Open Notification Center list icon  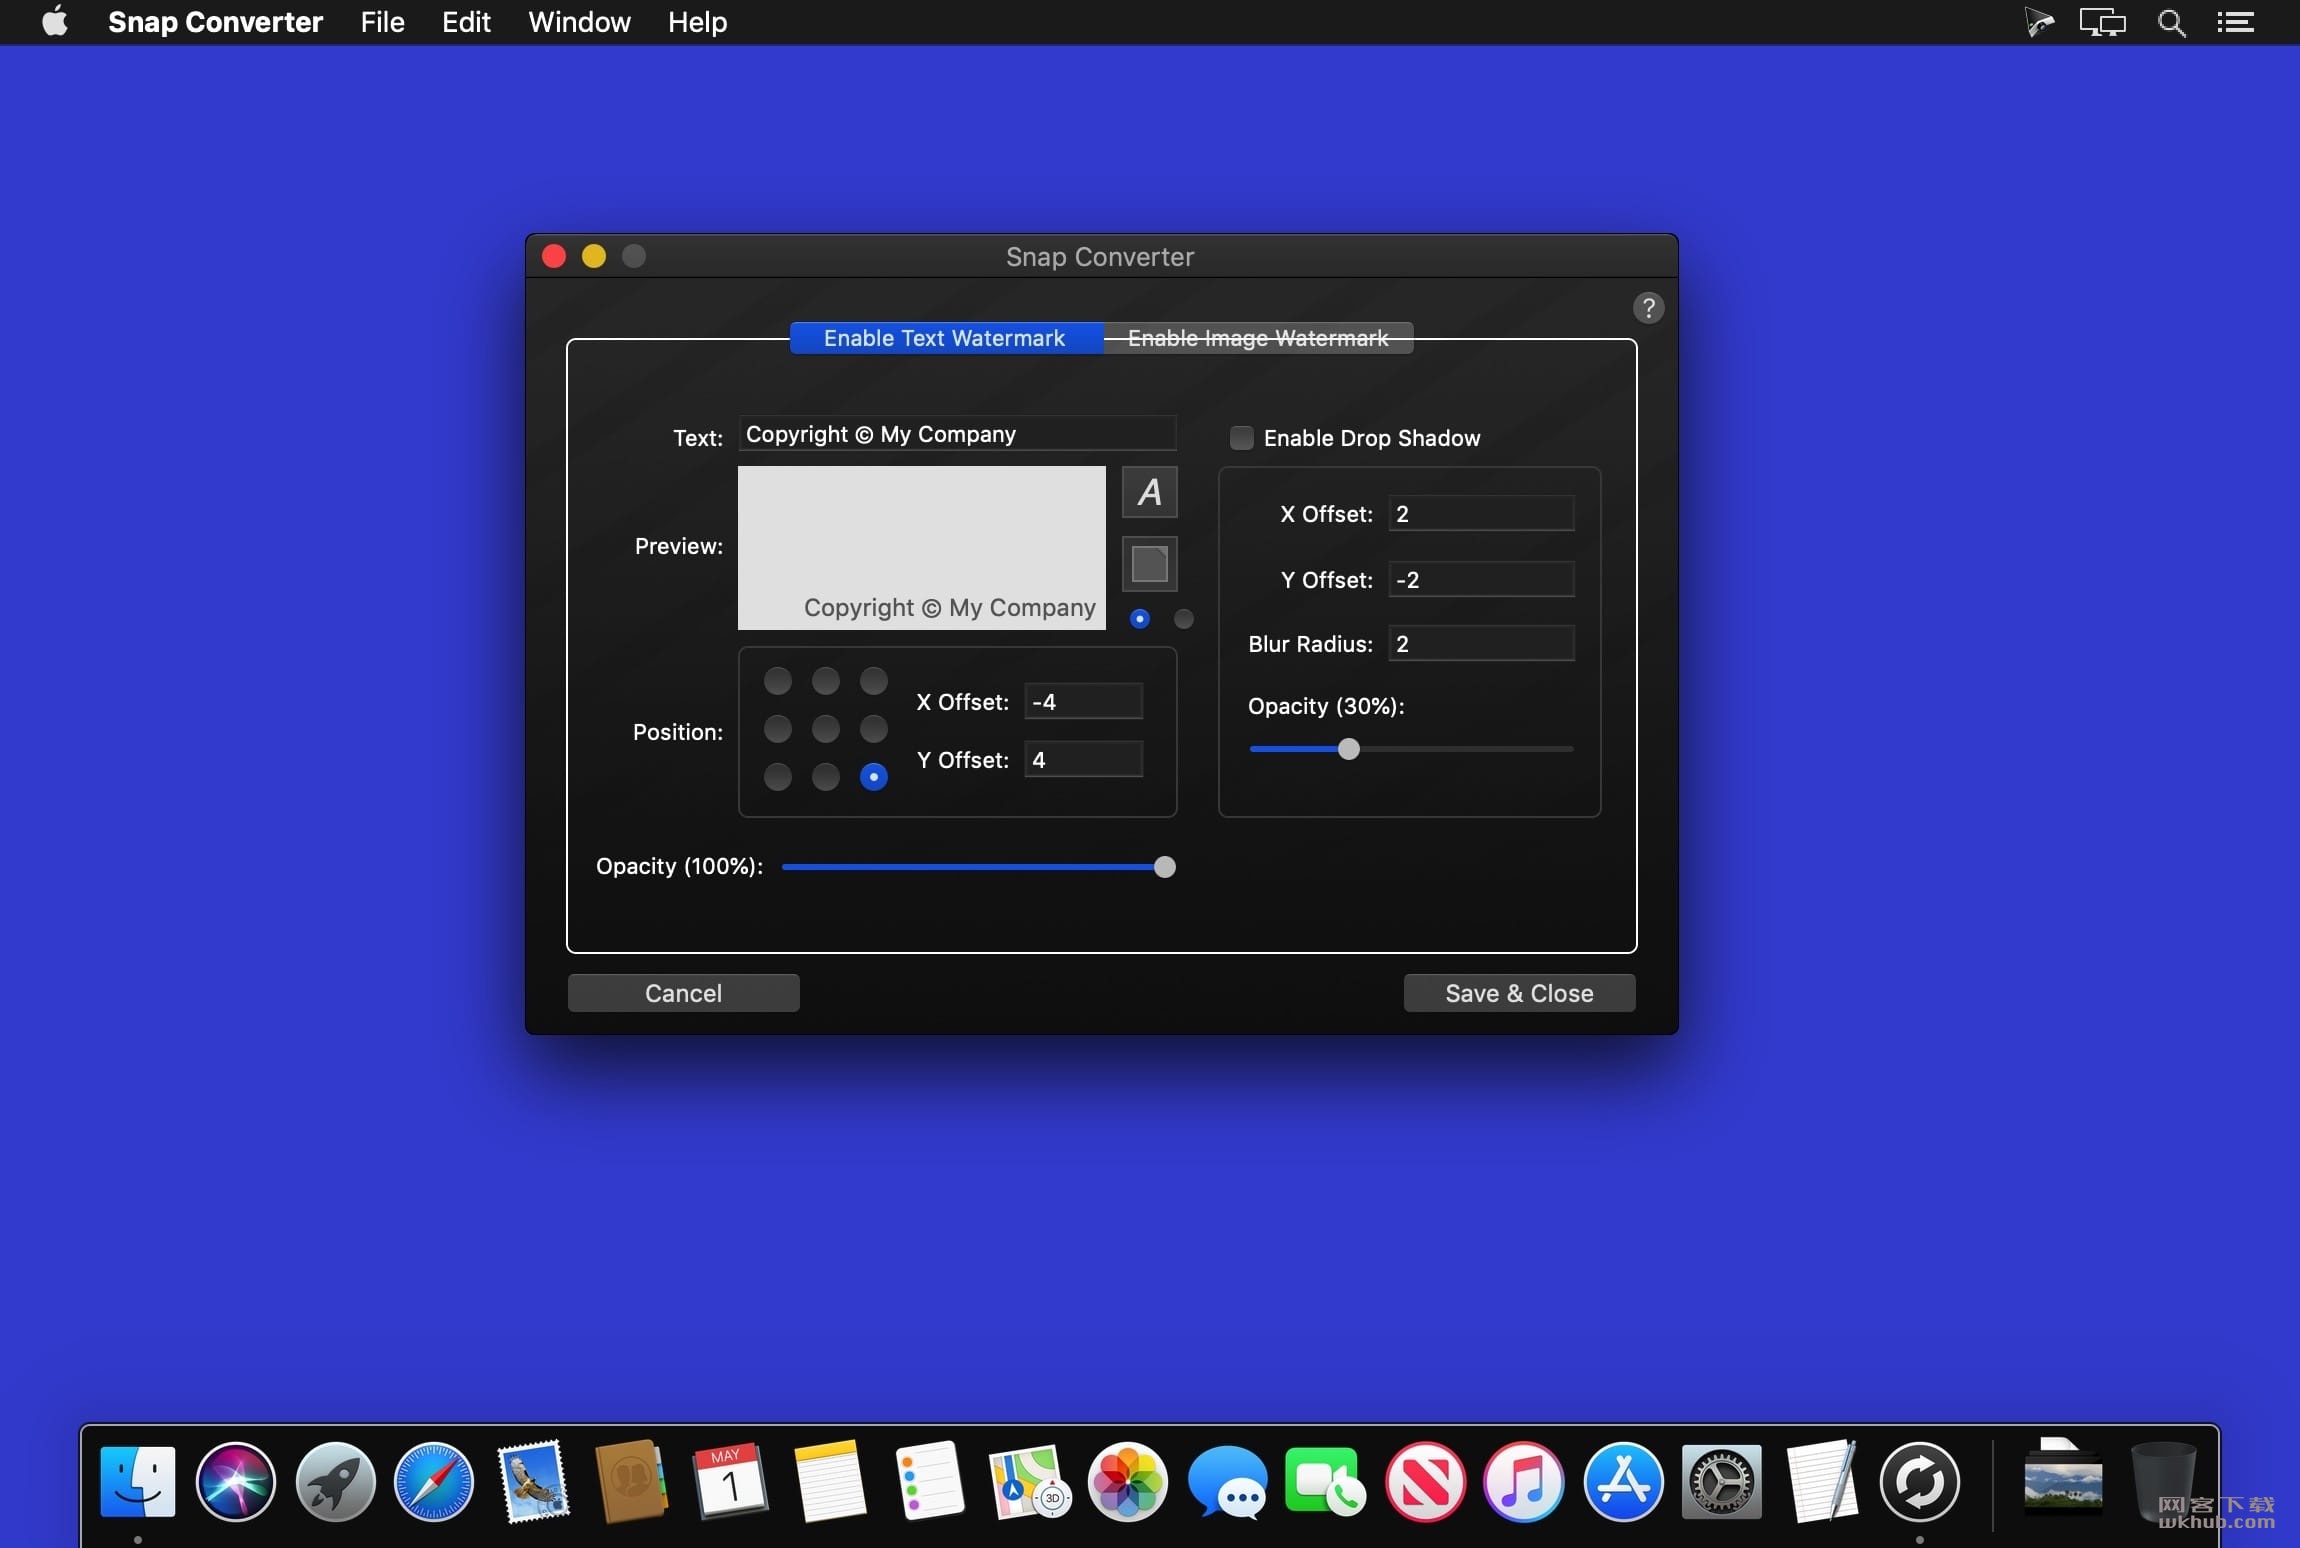pos(2235,22)
